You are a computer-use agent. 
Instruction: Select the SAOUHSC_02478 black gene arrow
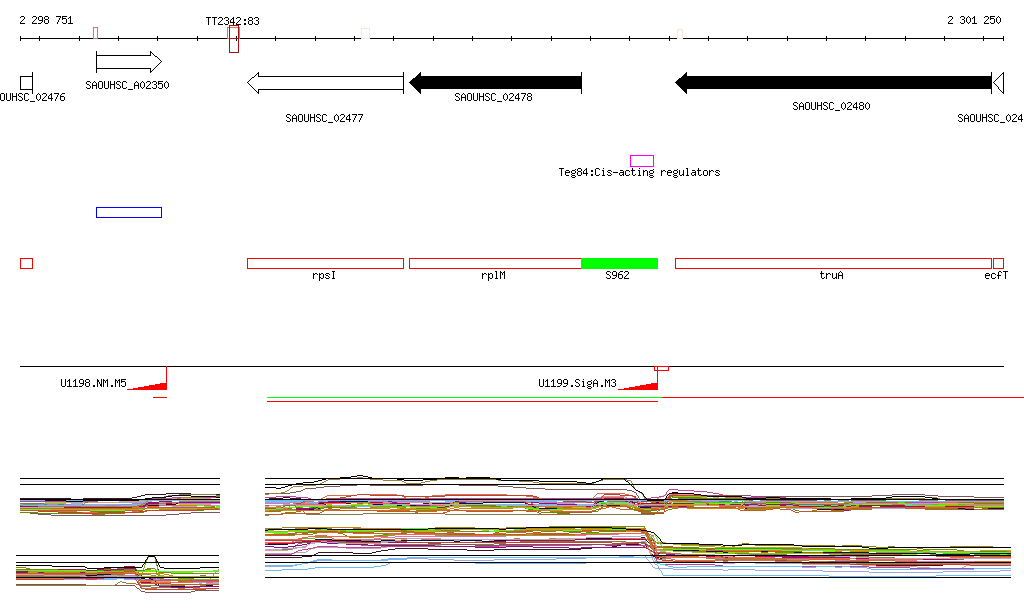(495, 83)
